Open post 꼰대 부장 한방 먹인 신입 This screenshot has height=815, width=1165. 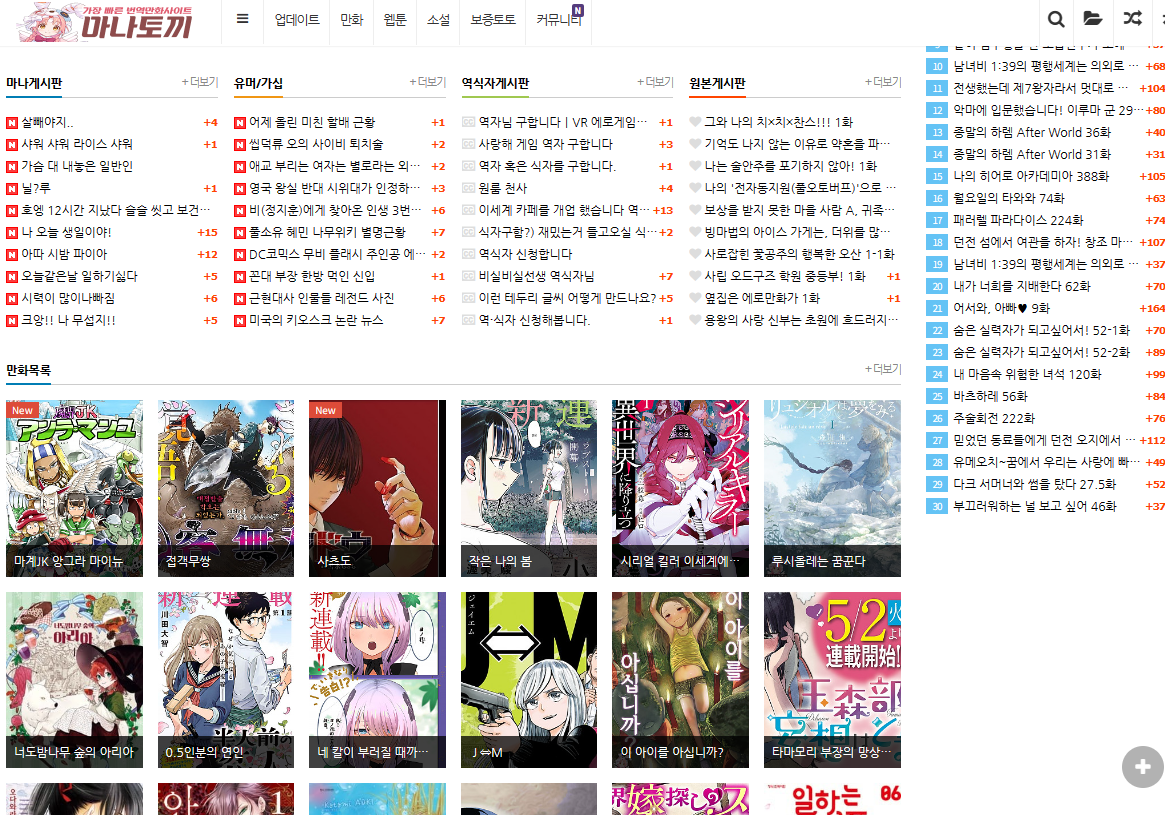point(311,276)
